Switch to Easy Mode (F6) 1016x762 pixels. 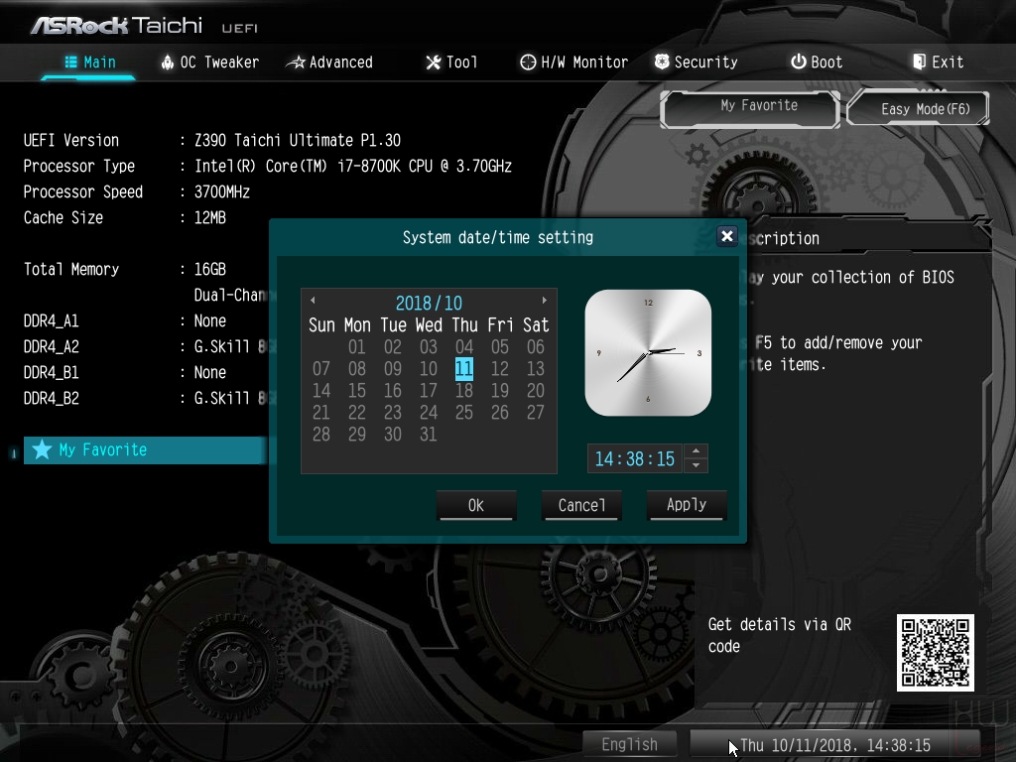[x=918, y=108]
